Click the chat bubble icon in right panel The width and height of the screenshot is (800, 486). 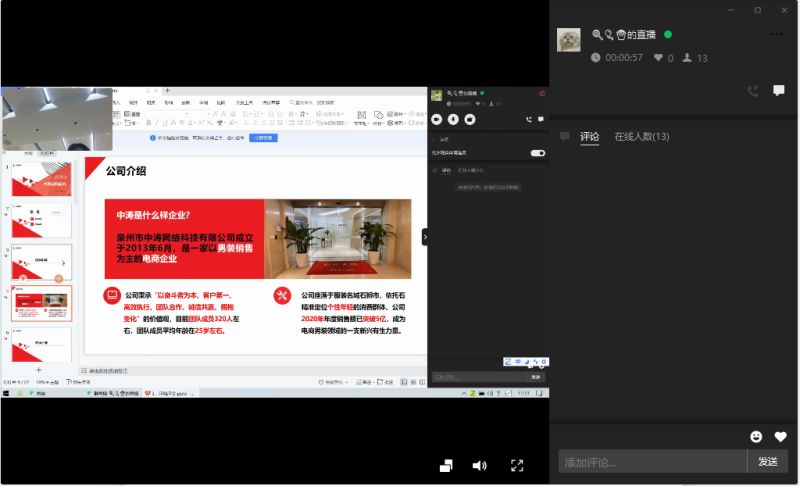[x=778, y=91]
